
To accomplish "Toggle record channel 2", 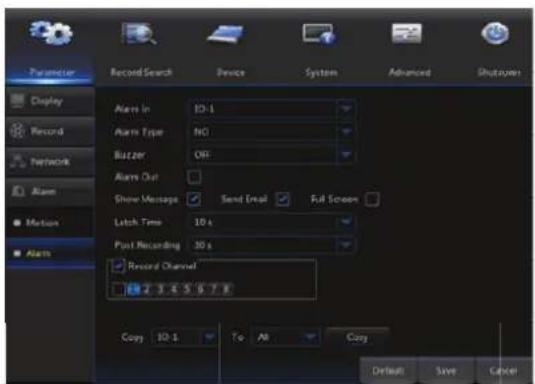I will pyautogui.click(x=147, y=289).
